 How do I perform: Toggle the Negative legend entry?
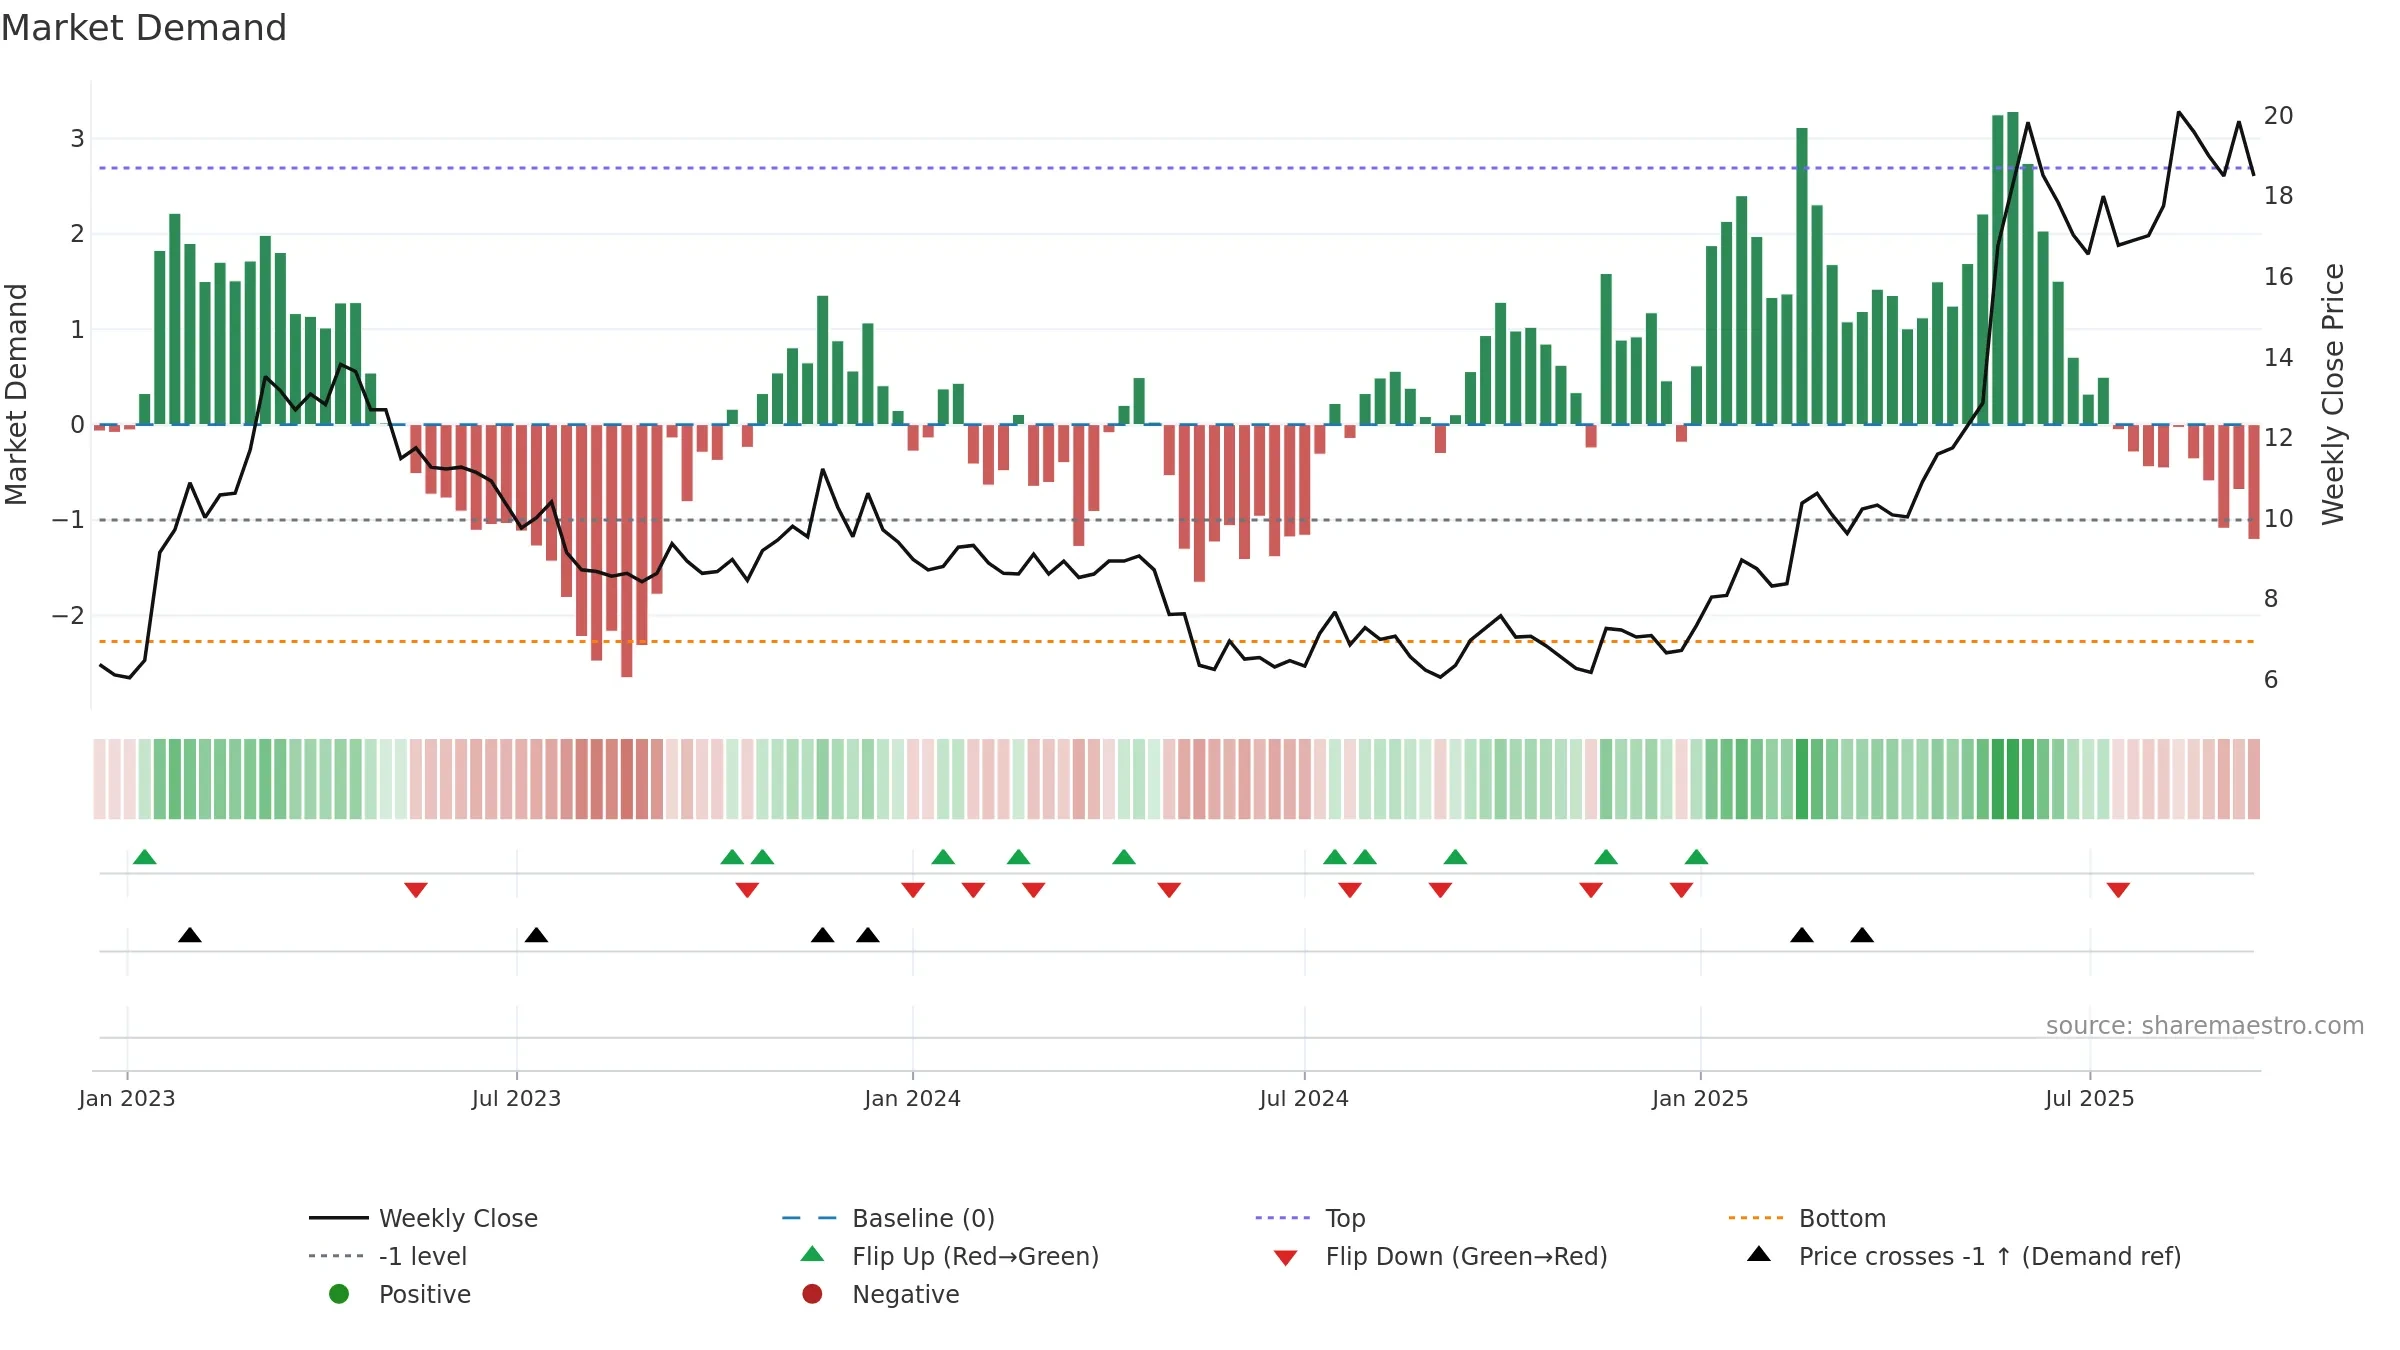[x=880, y=1294]
